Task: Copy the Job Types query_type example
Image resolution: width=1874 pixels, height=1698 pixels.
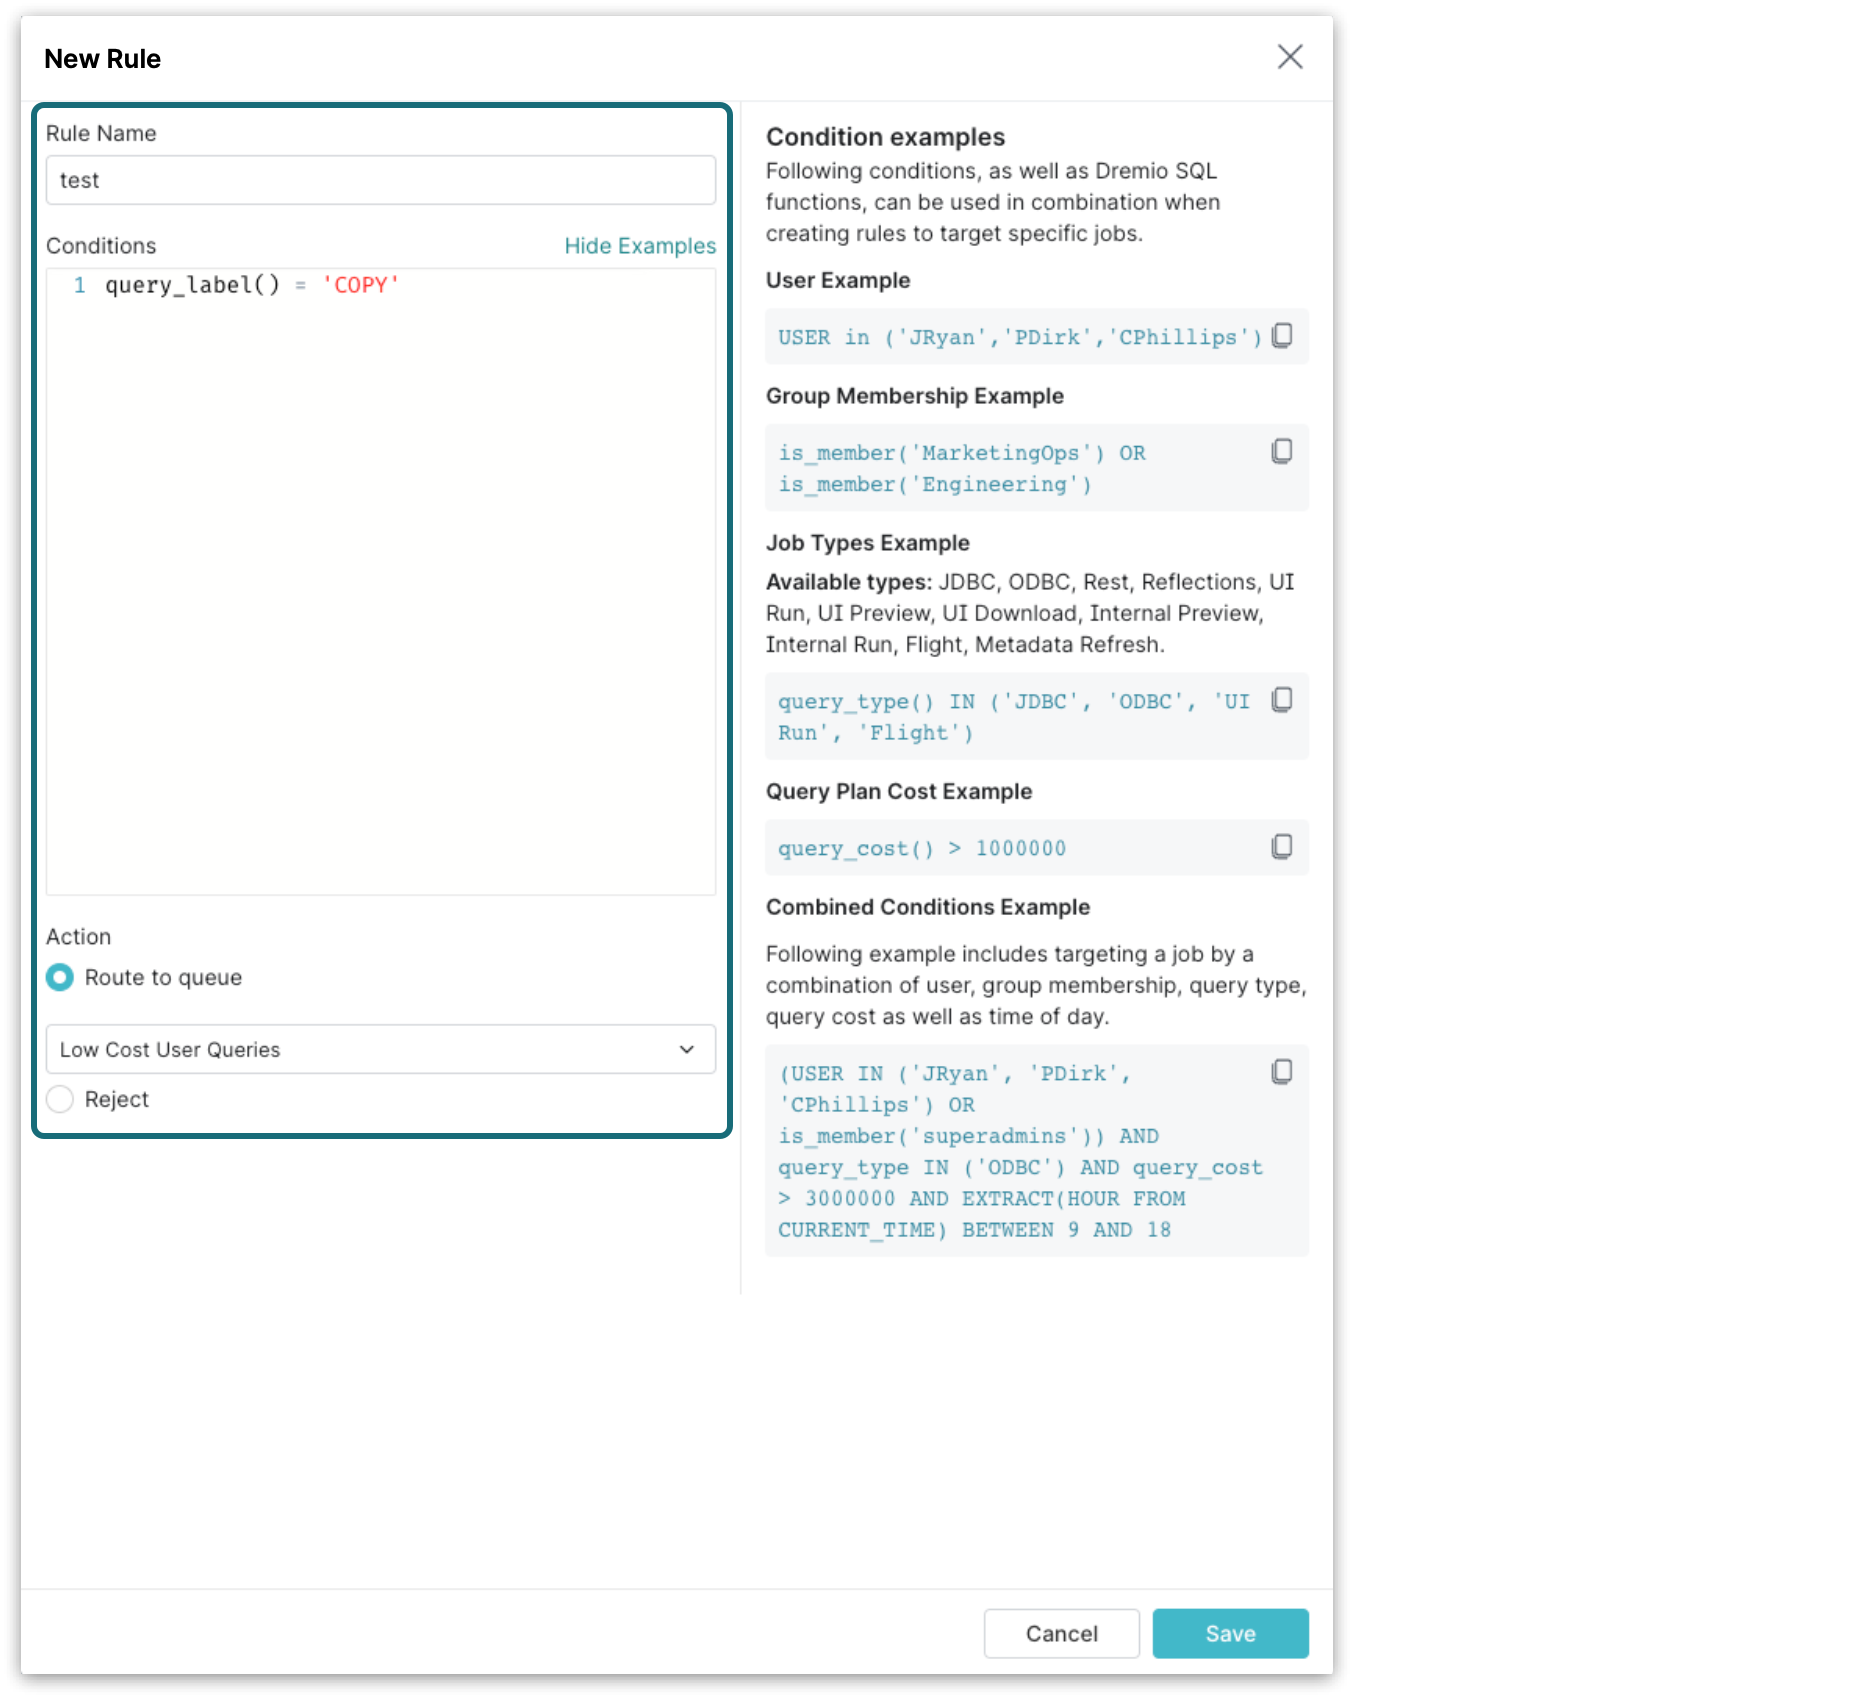Action: (x=1282, y=700)
